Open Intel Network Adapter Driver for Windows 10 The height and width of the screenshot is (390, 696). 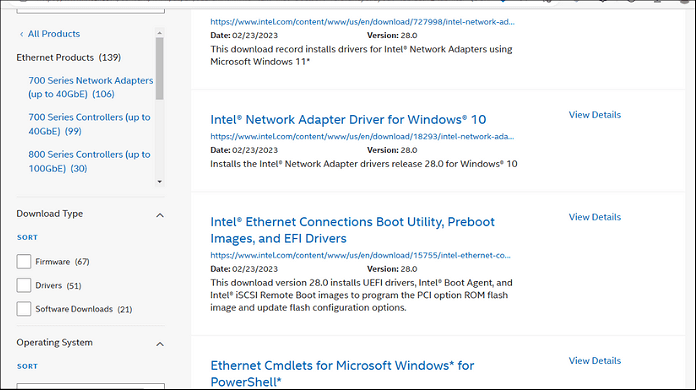coord(348,119)
